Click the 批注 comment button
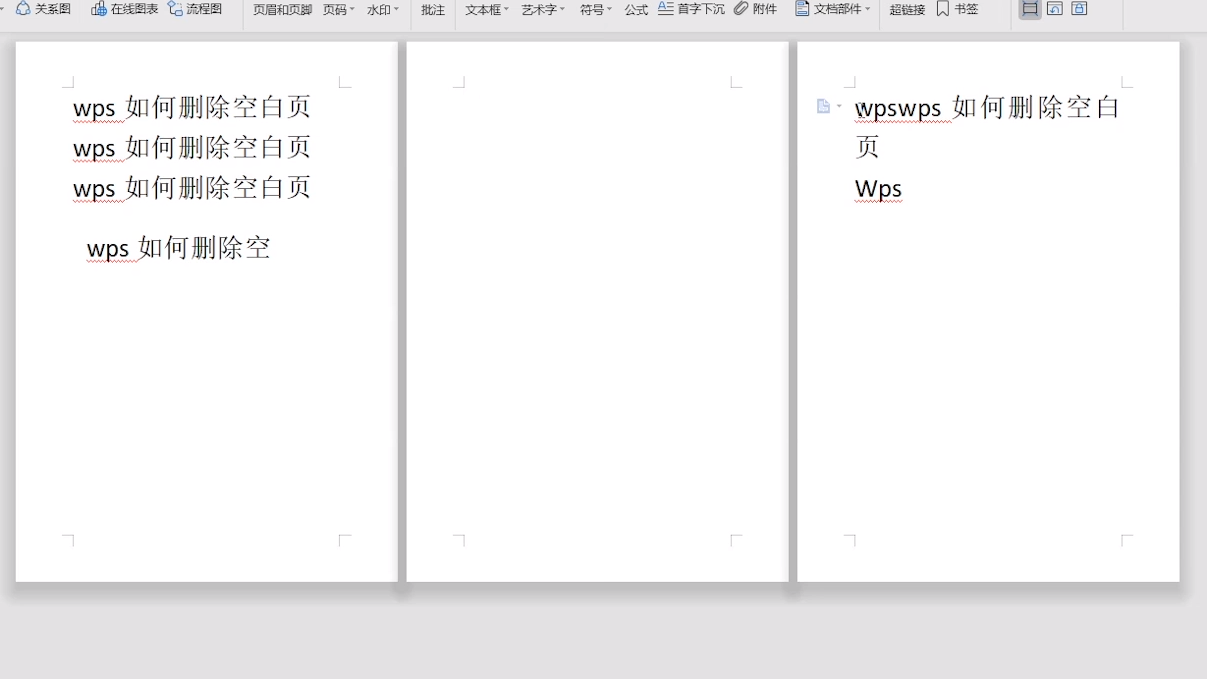The image size is (1207, 679). (433, 10)
